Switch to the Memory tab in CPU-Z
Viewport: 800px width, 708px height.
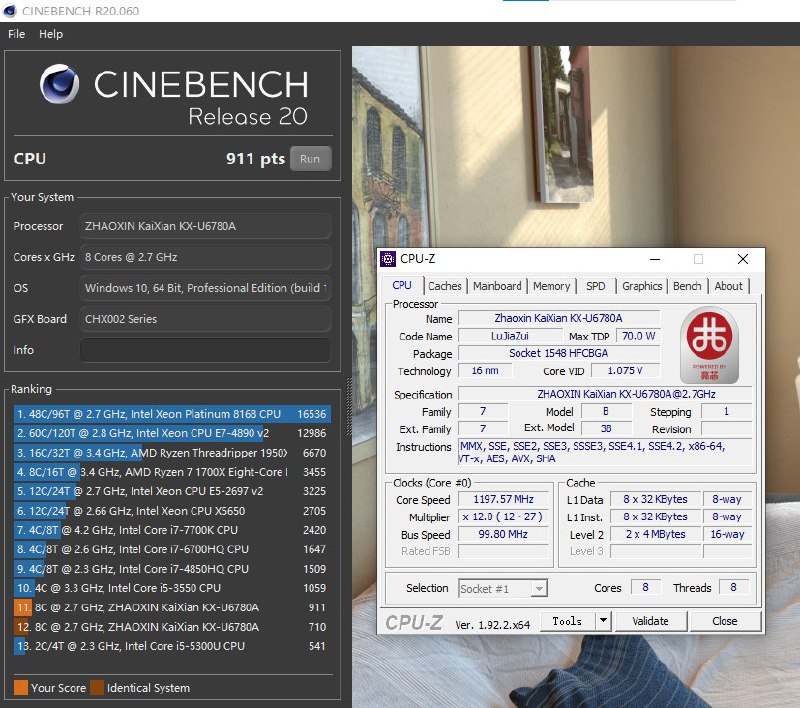[551, 286]
